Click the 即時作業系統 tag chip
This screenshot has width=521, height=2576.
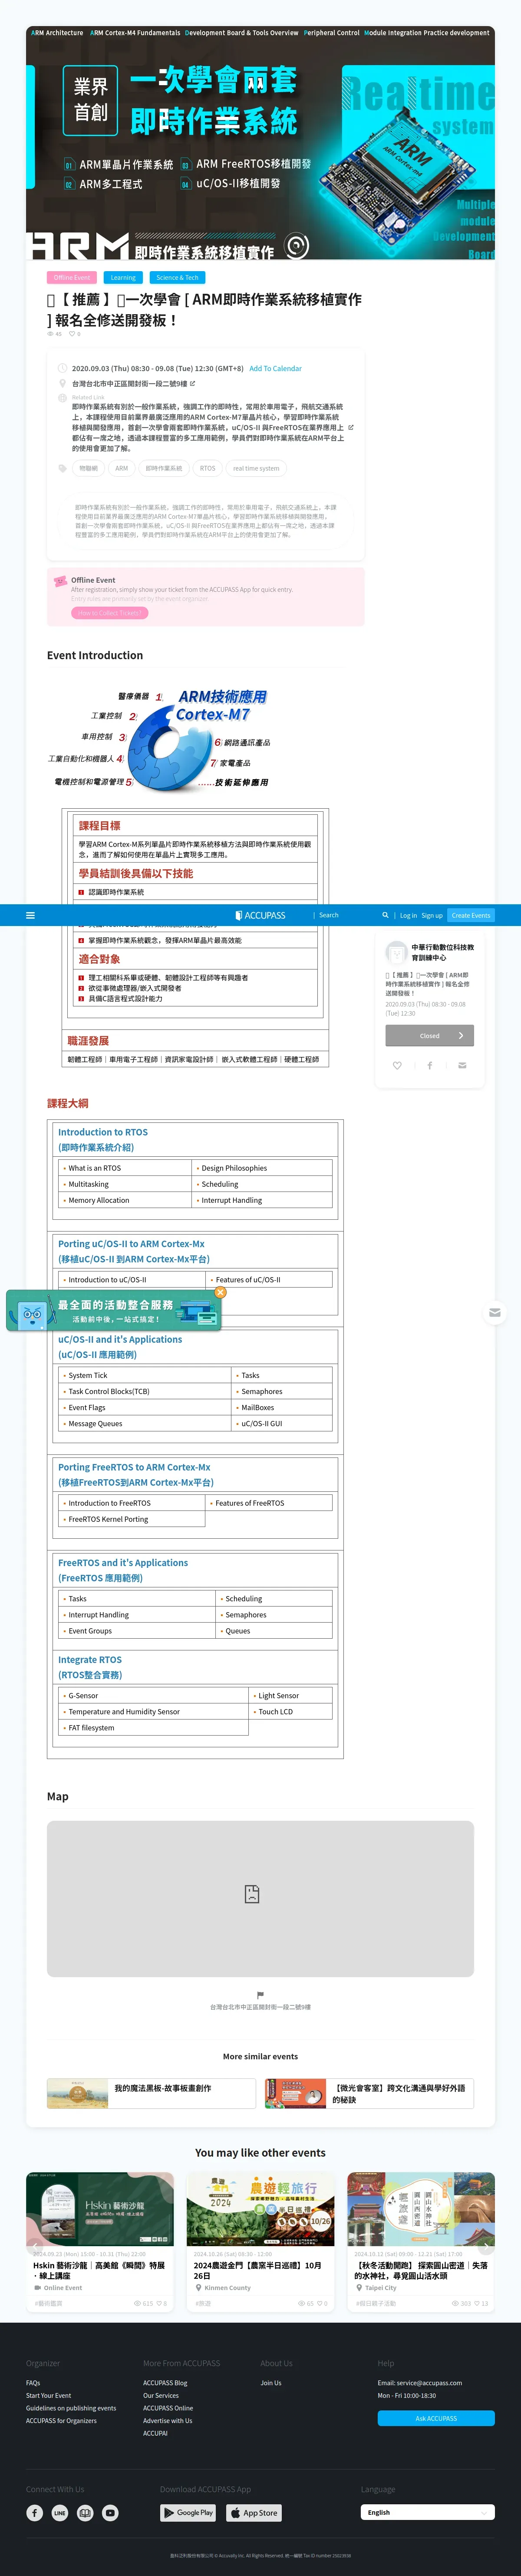pos(164,468)
